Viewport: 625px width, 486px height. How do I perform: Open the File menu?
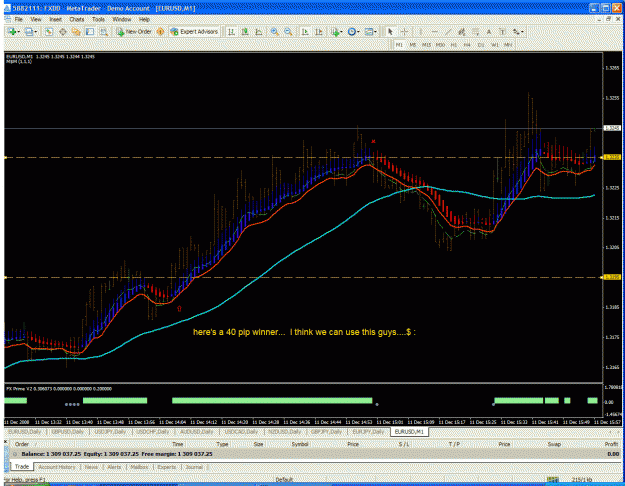(x=19, y=19)
